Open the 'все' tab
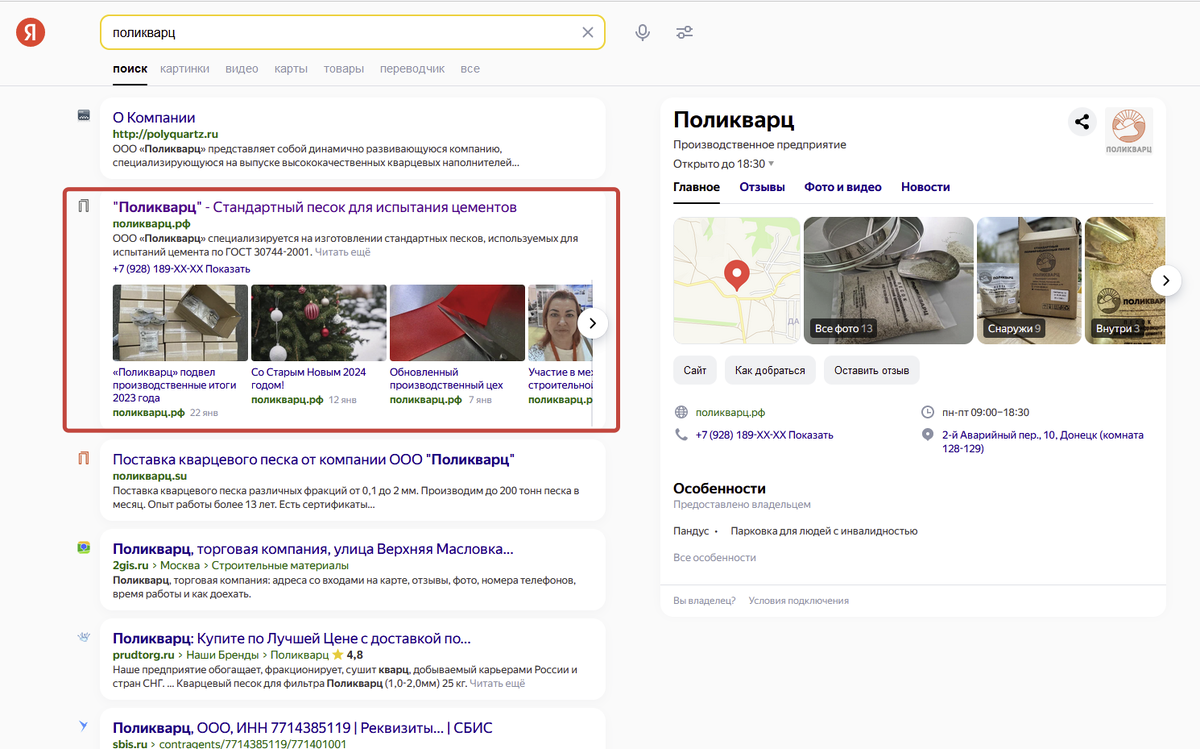This screenshot has width=1200, height=749. coord(470,69)
